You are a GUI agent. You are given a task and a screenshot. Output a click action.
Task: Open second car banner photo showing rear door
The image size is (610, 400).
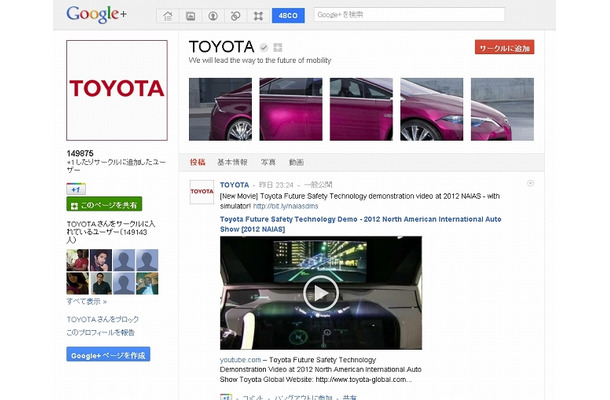(291, 109)
